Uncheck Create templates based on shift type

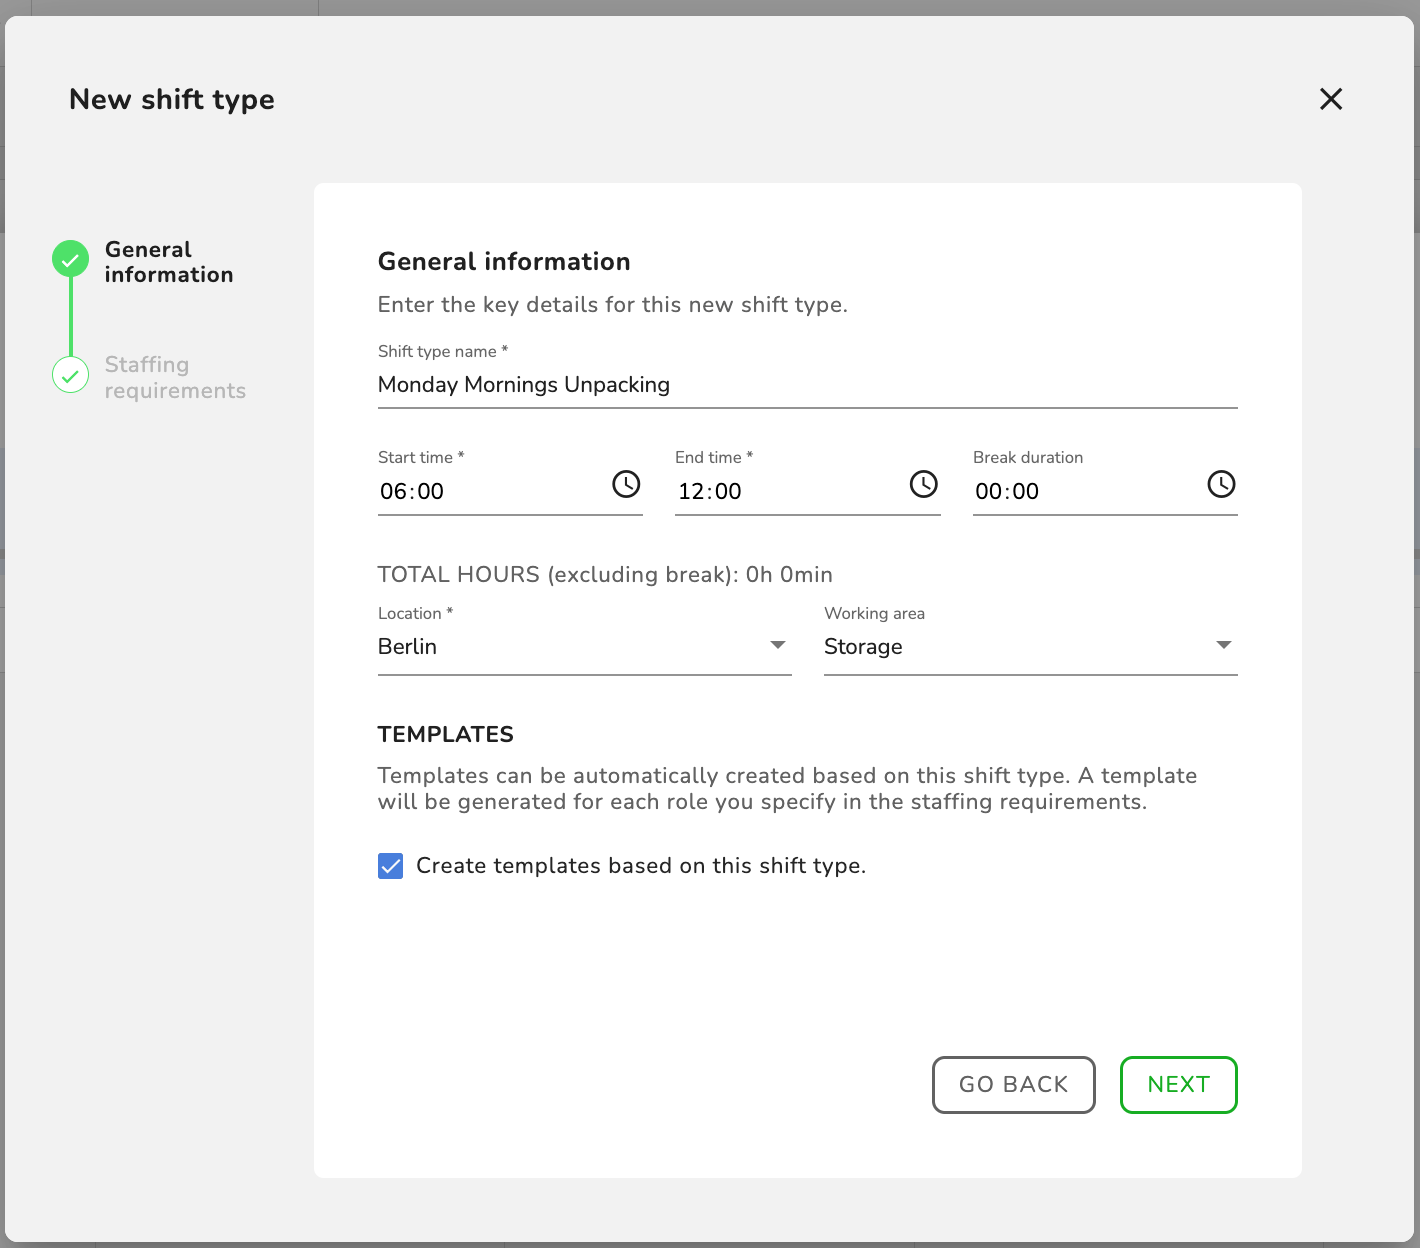(391, 866)
